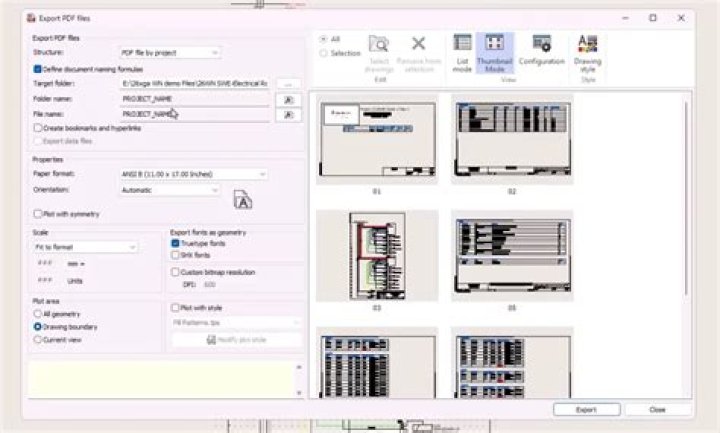The image size is (720, 433).
Task: Select drawing thumbnail 02
Action: 512,140
